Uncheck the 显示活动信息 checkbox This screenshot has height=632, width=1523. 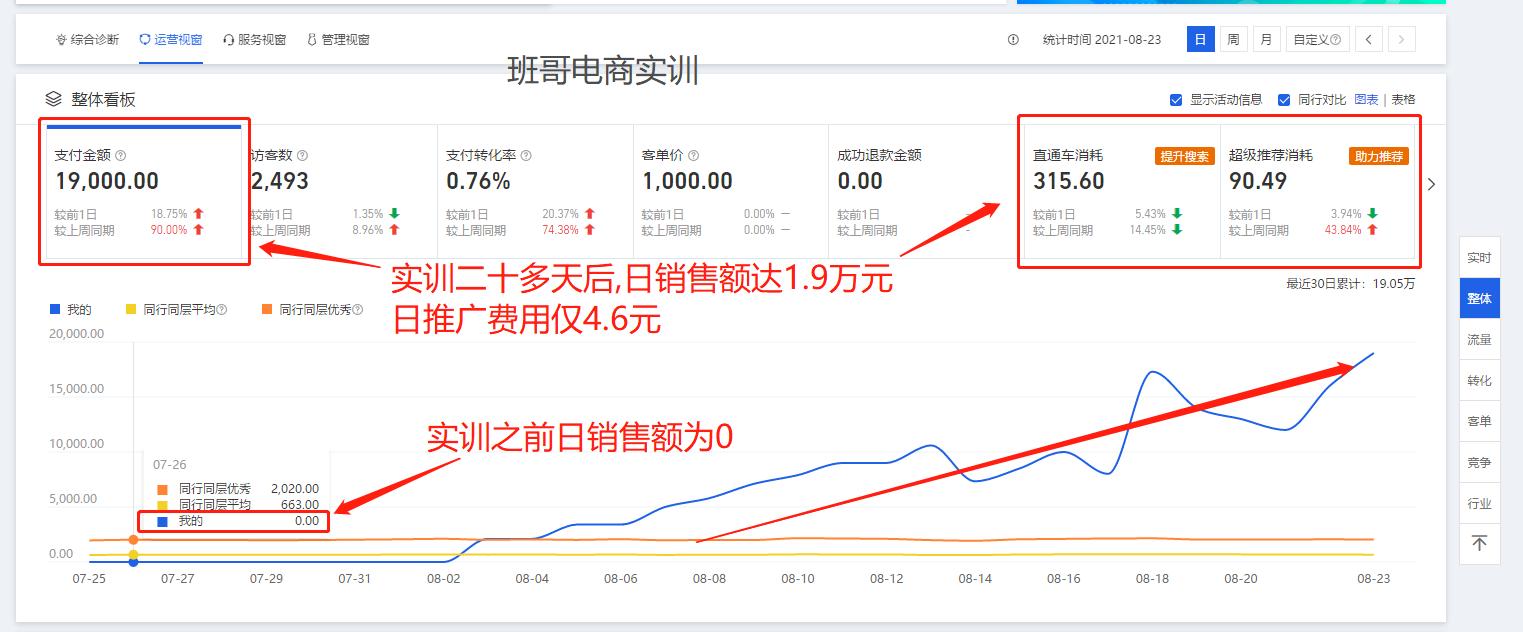pyautogui.click(x=1176, y=99)
